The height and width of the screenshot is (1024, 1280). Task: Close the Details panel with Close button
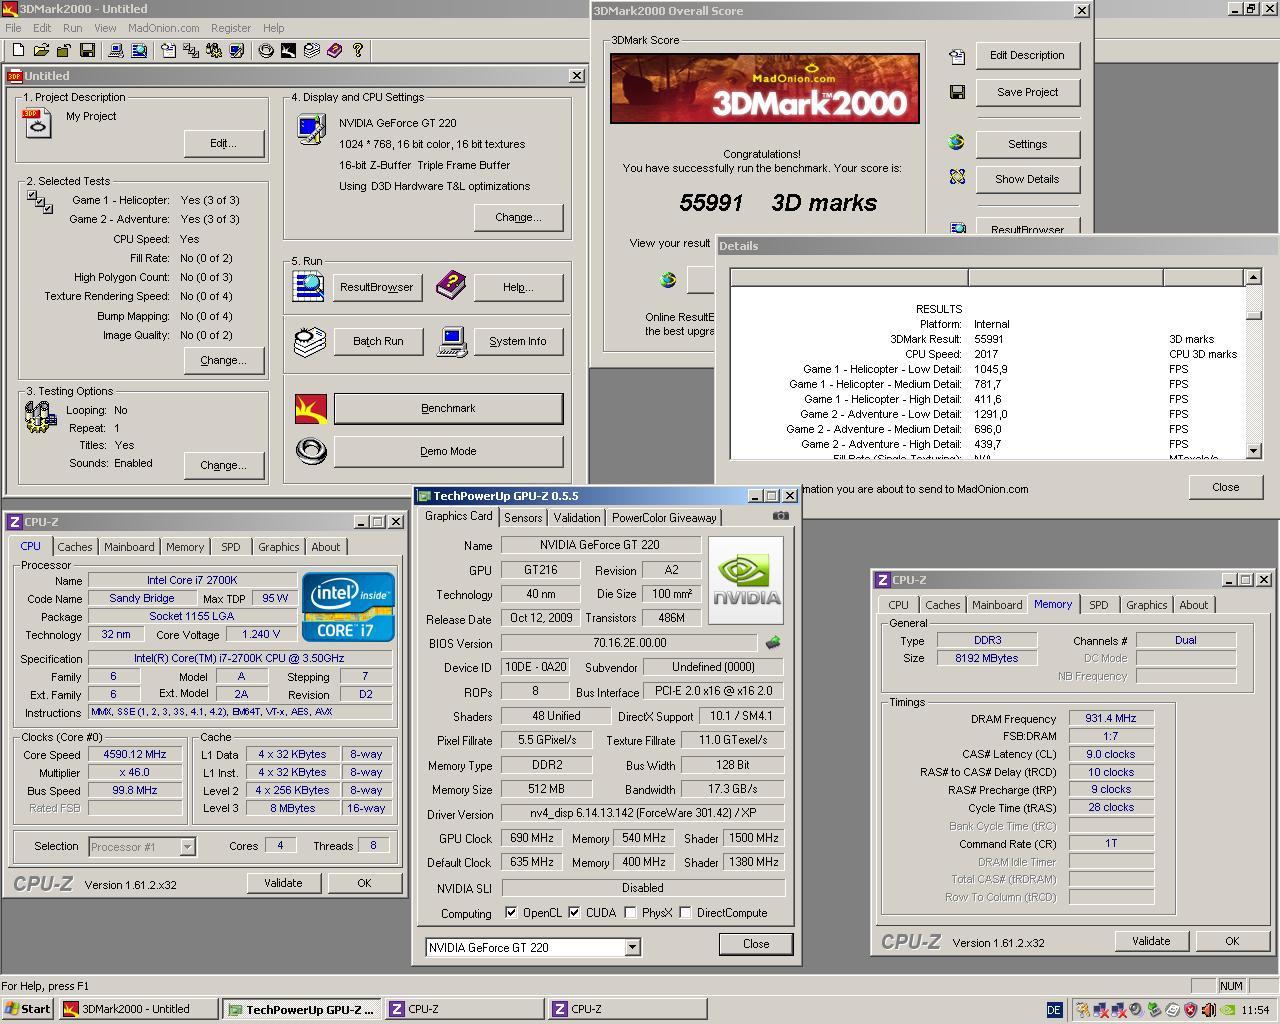(1225, 487)
